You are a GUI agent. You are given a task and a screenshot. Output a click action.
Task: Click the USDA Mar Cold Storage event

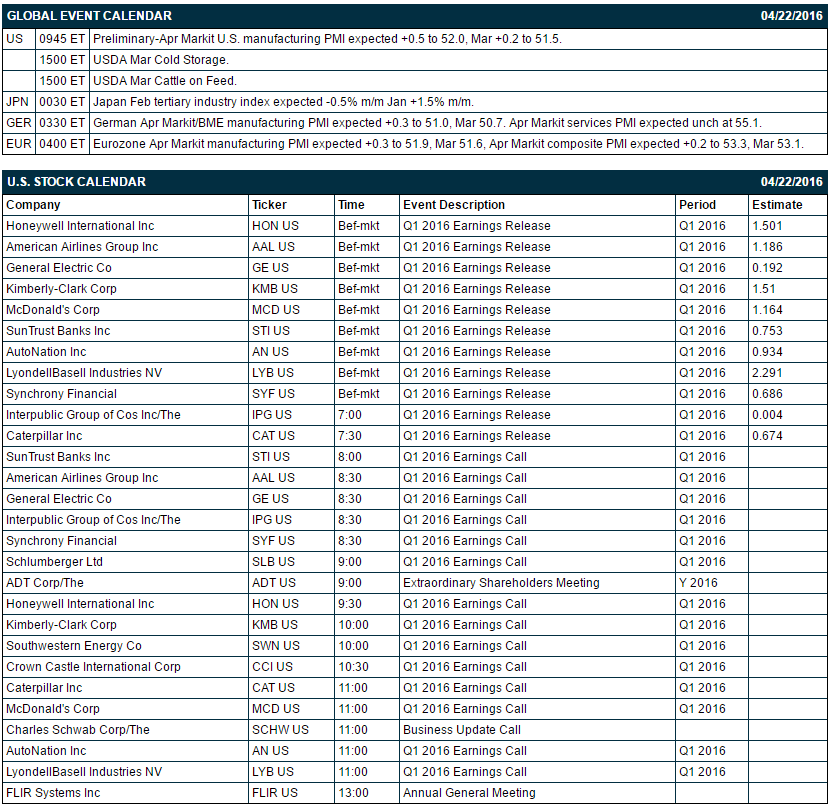[161, 60]
